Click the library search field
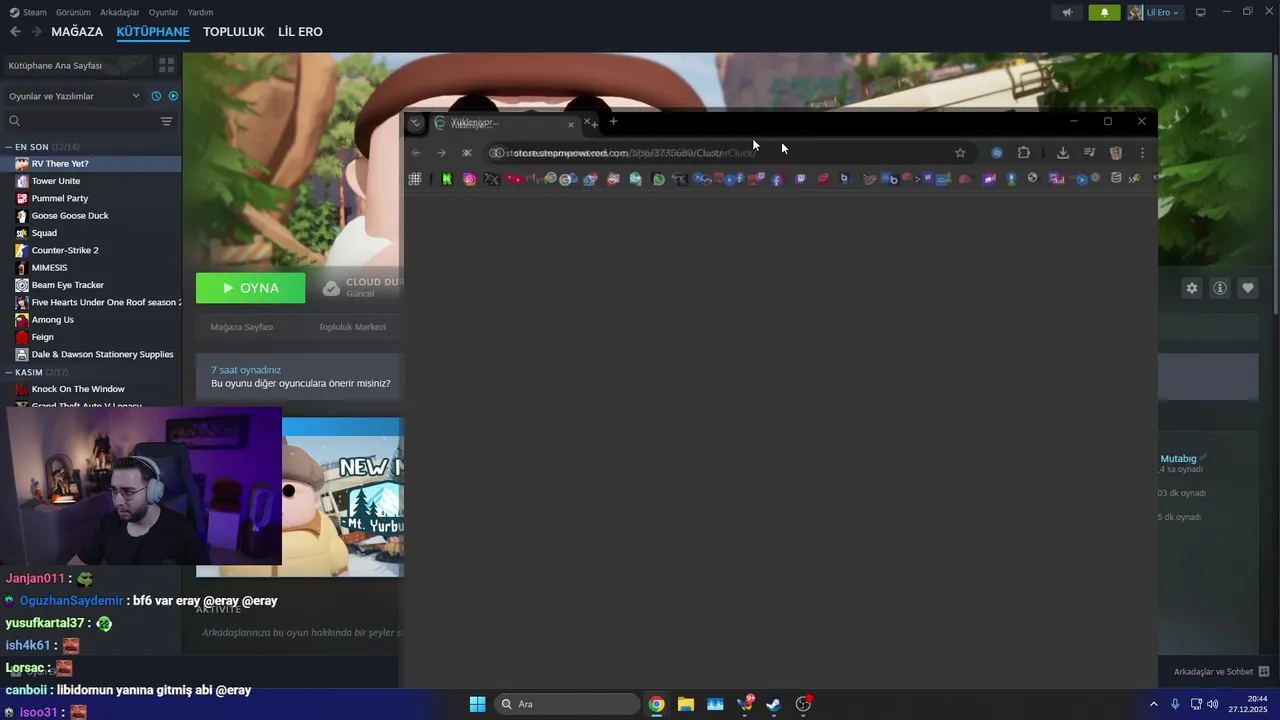The height and width of the screenshot is (720, 1280). (80, 121)
